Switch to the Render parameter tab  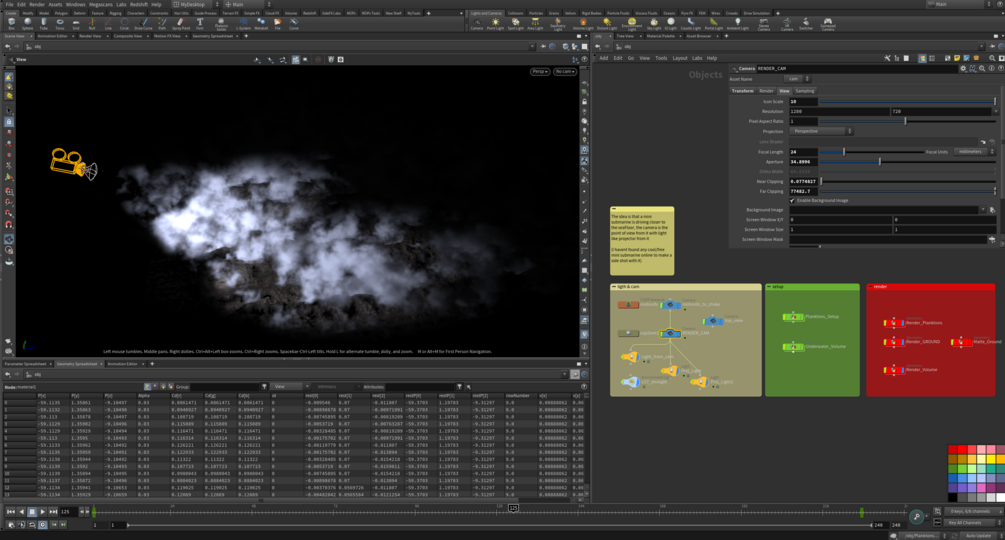coord(766,91)
